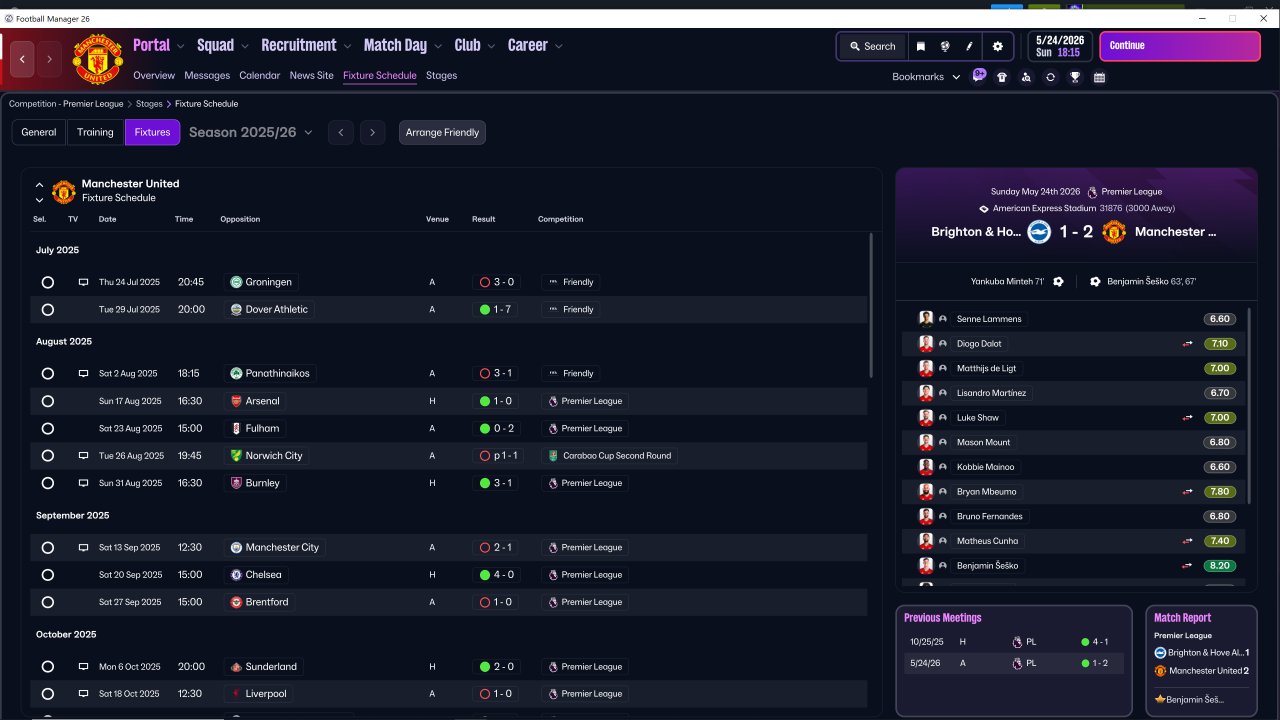Click the Continue button
Screen dimensions: 1280x720
tap(1180, 46)
